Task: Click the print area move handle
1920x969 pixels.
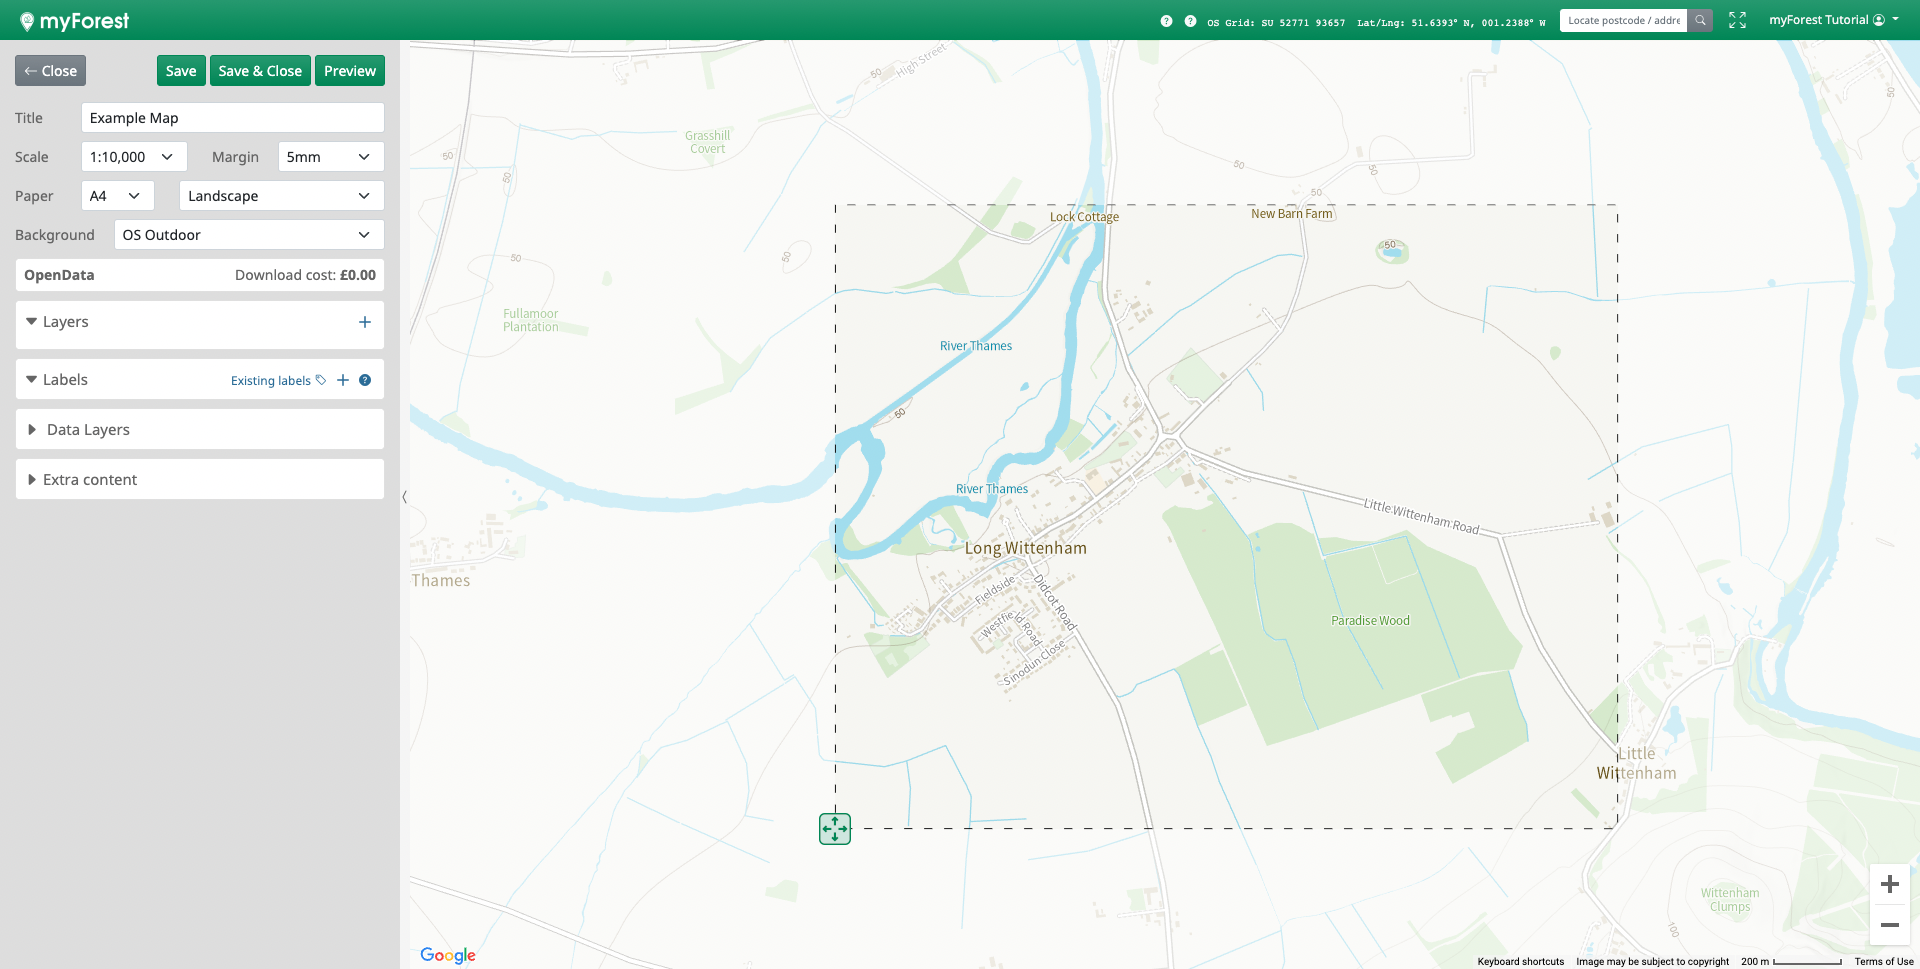Action: coord(835,829)
